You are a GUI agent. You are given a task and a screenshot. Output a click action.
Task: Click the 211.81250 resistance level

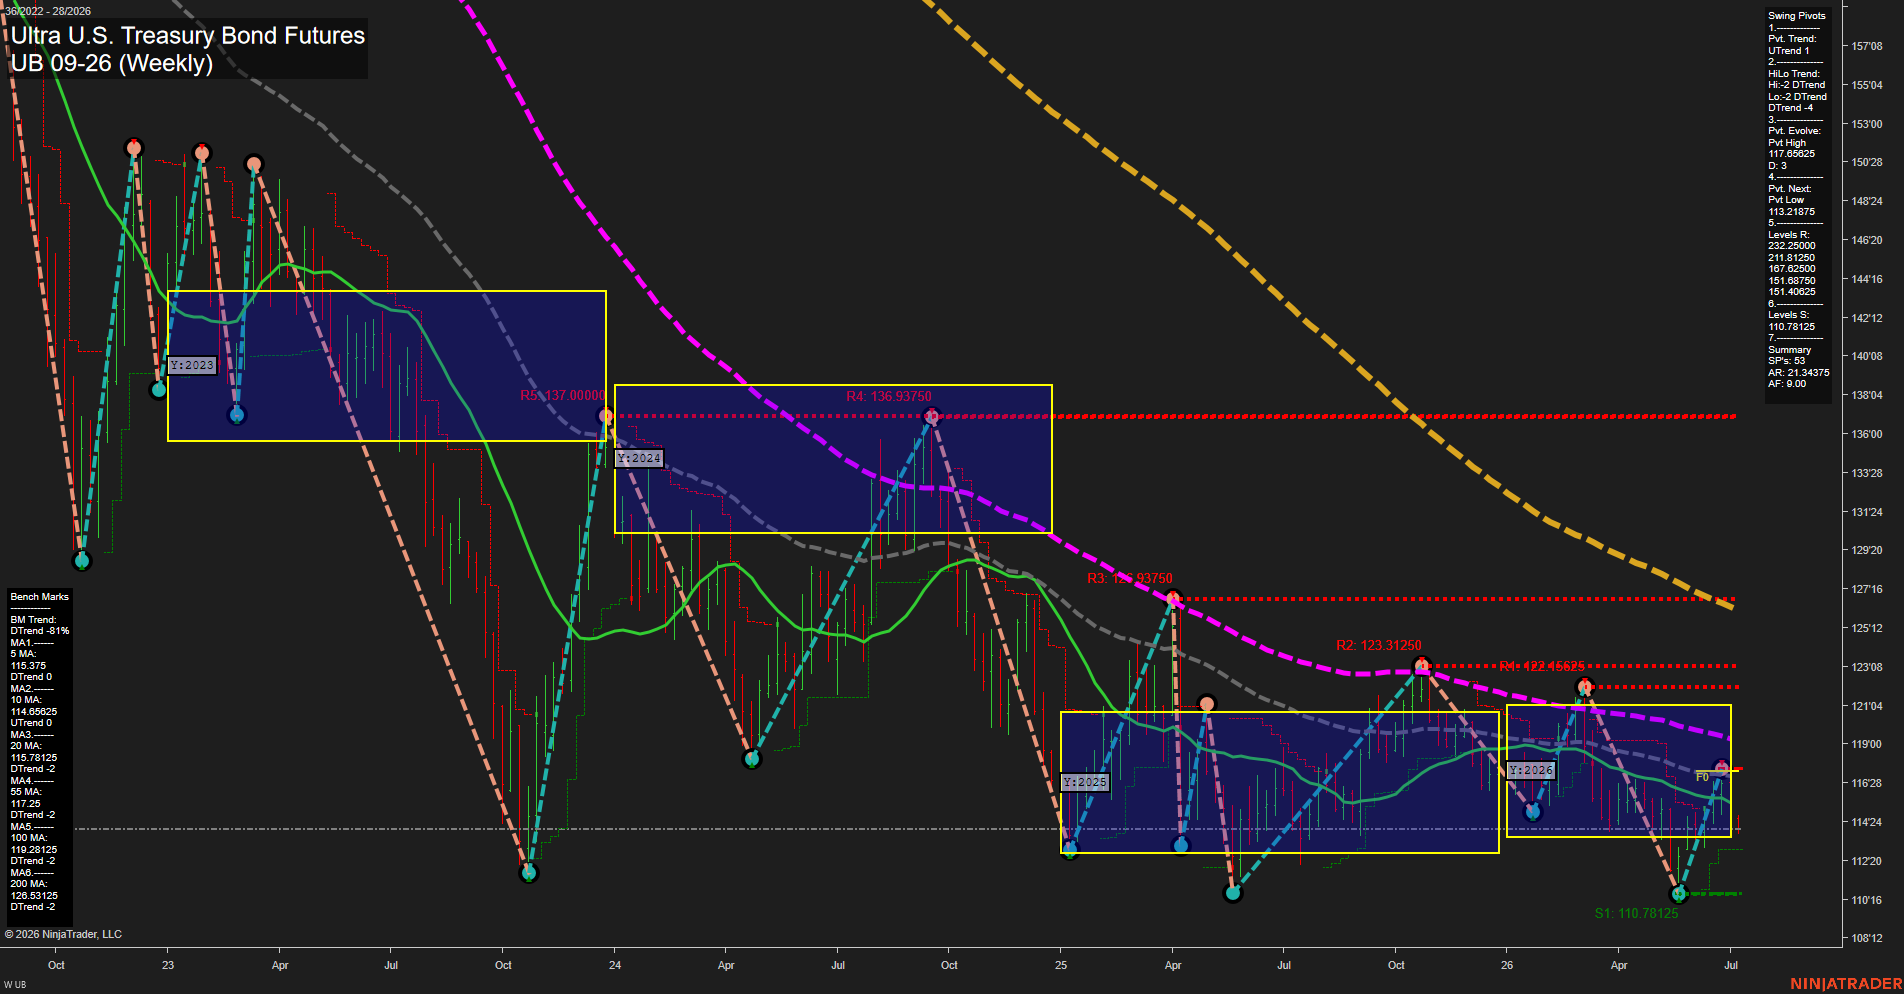(x=1792, y=258)
